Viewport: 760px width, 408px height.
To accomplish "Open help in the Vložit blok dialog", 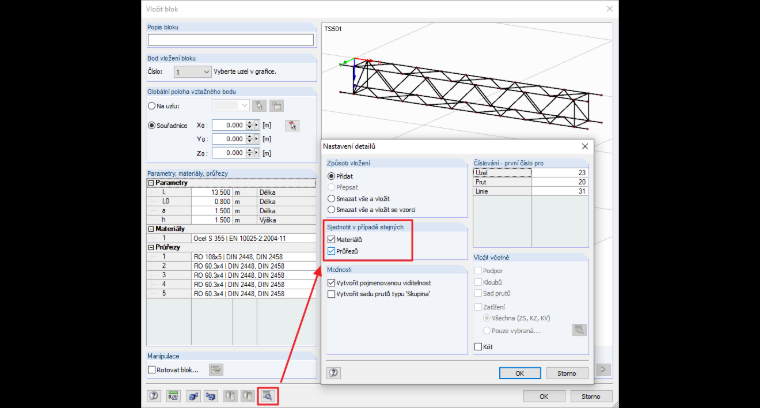I will pos(154,396).
